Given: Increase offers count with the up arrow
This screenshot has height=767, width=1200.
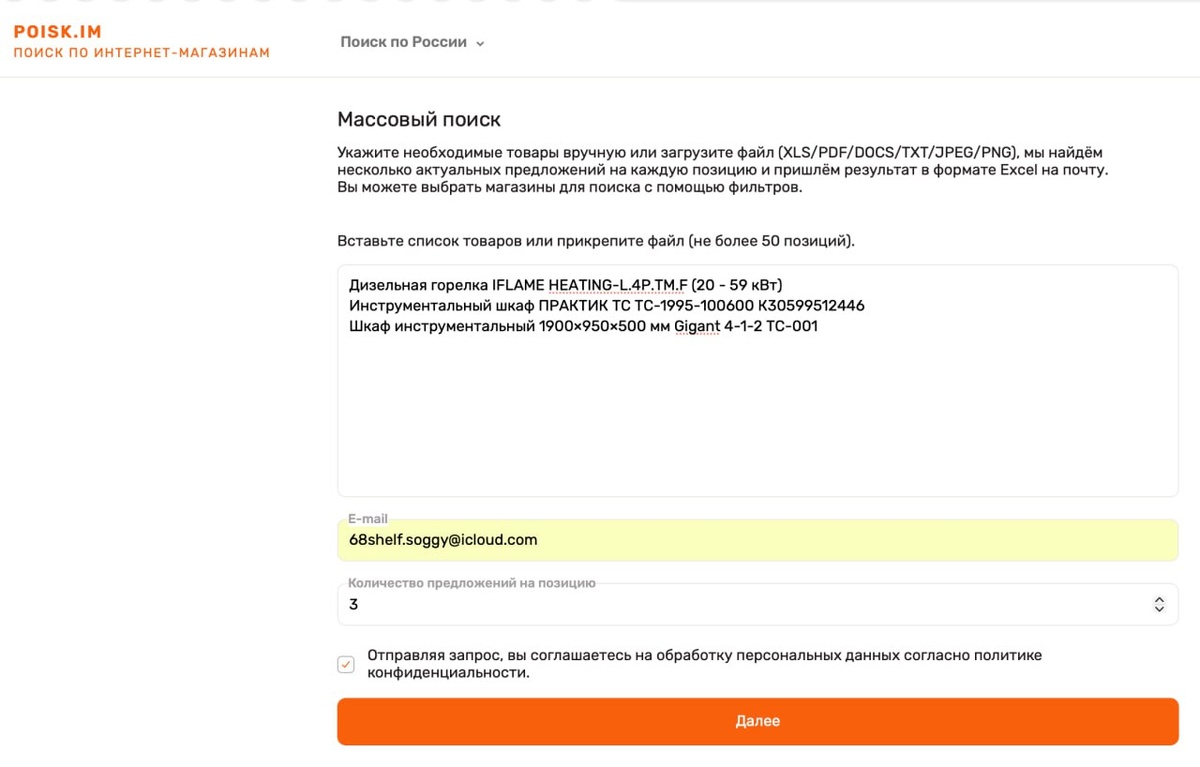Looking at the screenshot, I should [1159, 600].
